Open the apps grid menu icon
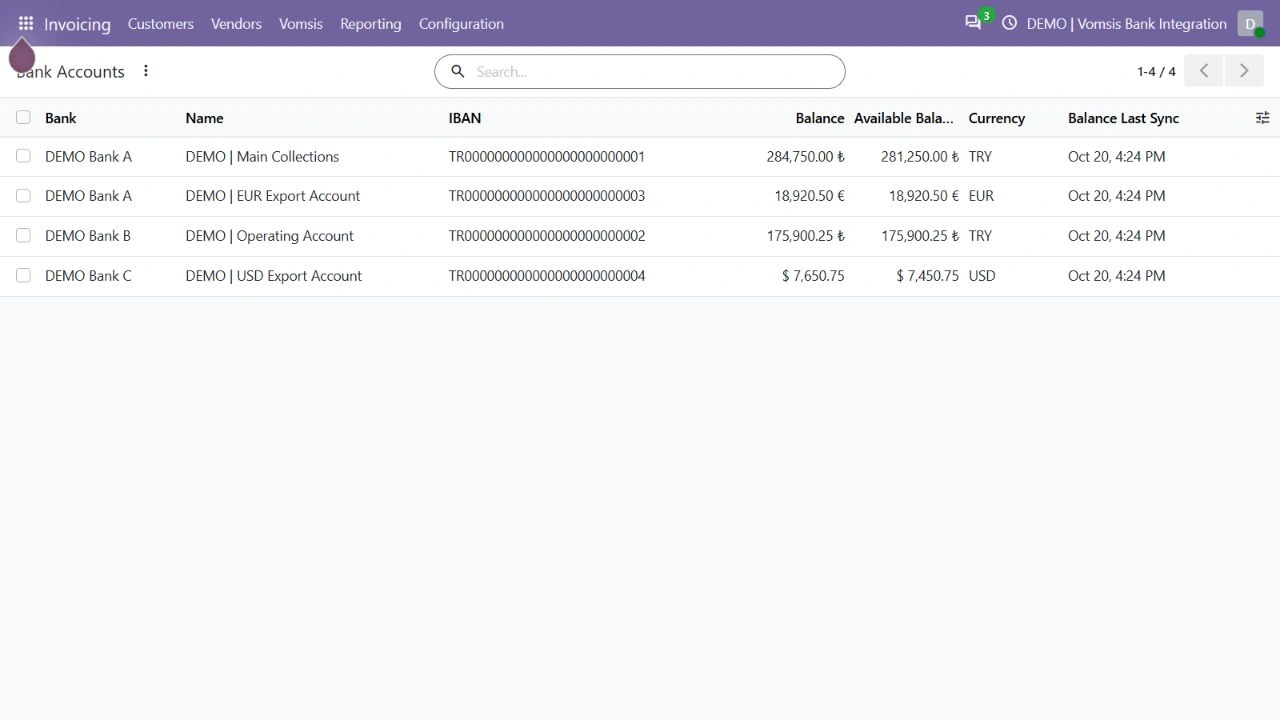Viewport: 1280px width, 720px height. pos(26,23)
